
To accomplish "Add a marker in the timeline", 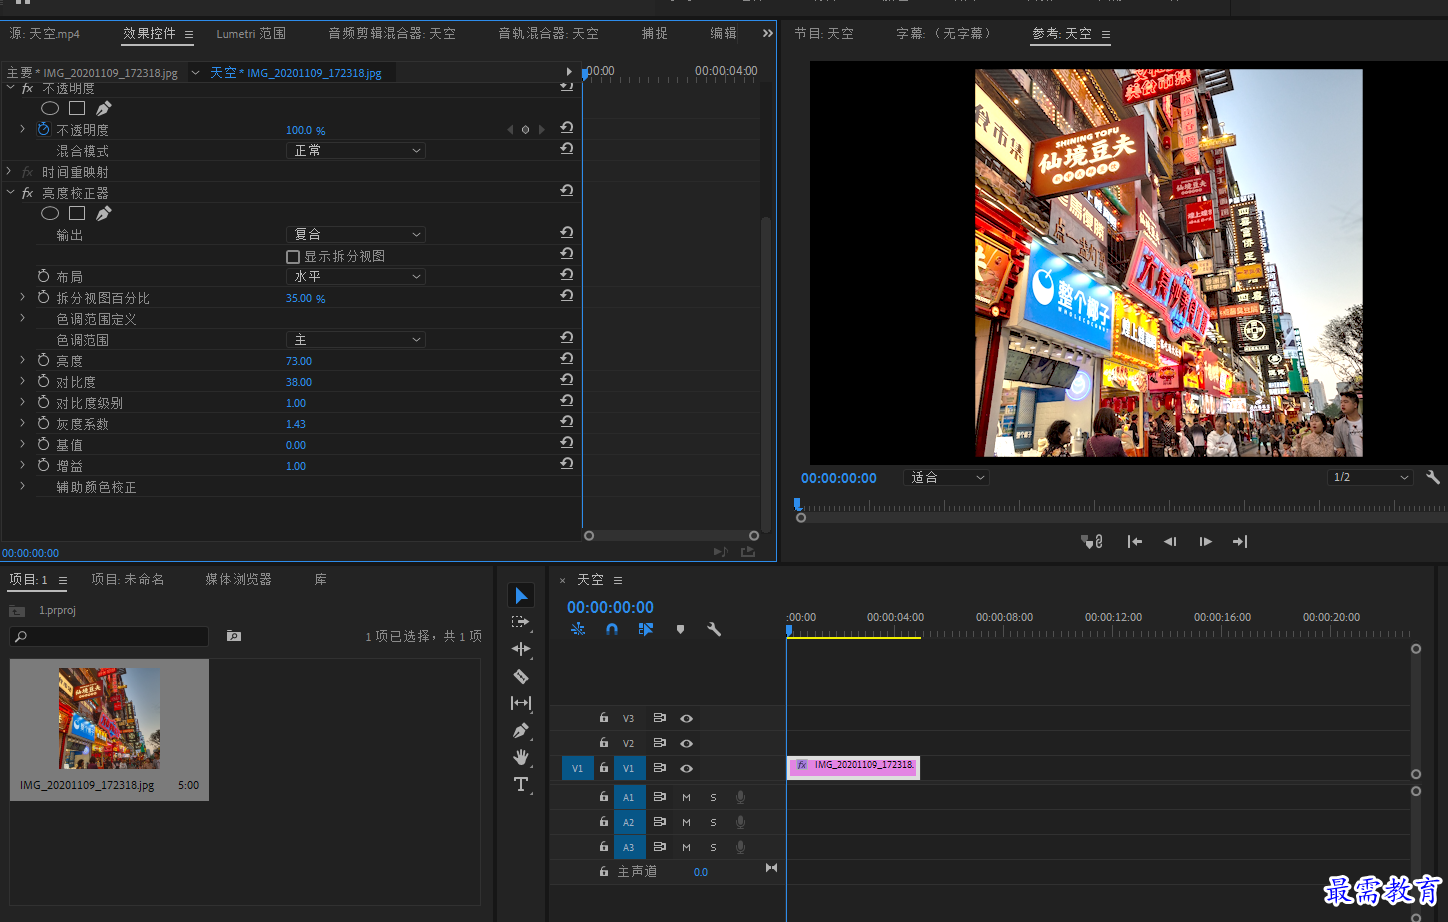I will (680, 629).
